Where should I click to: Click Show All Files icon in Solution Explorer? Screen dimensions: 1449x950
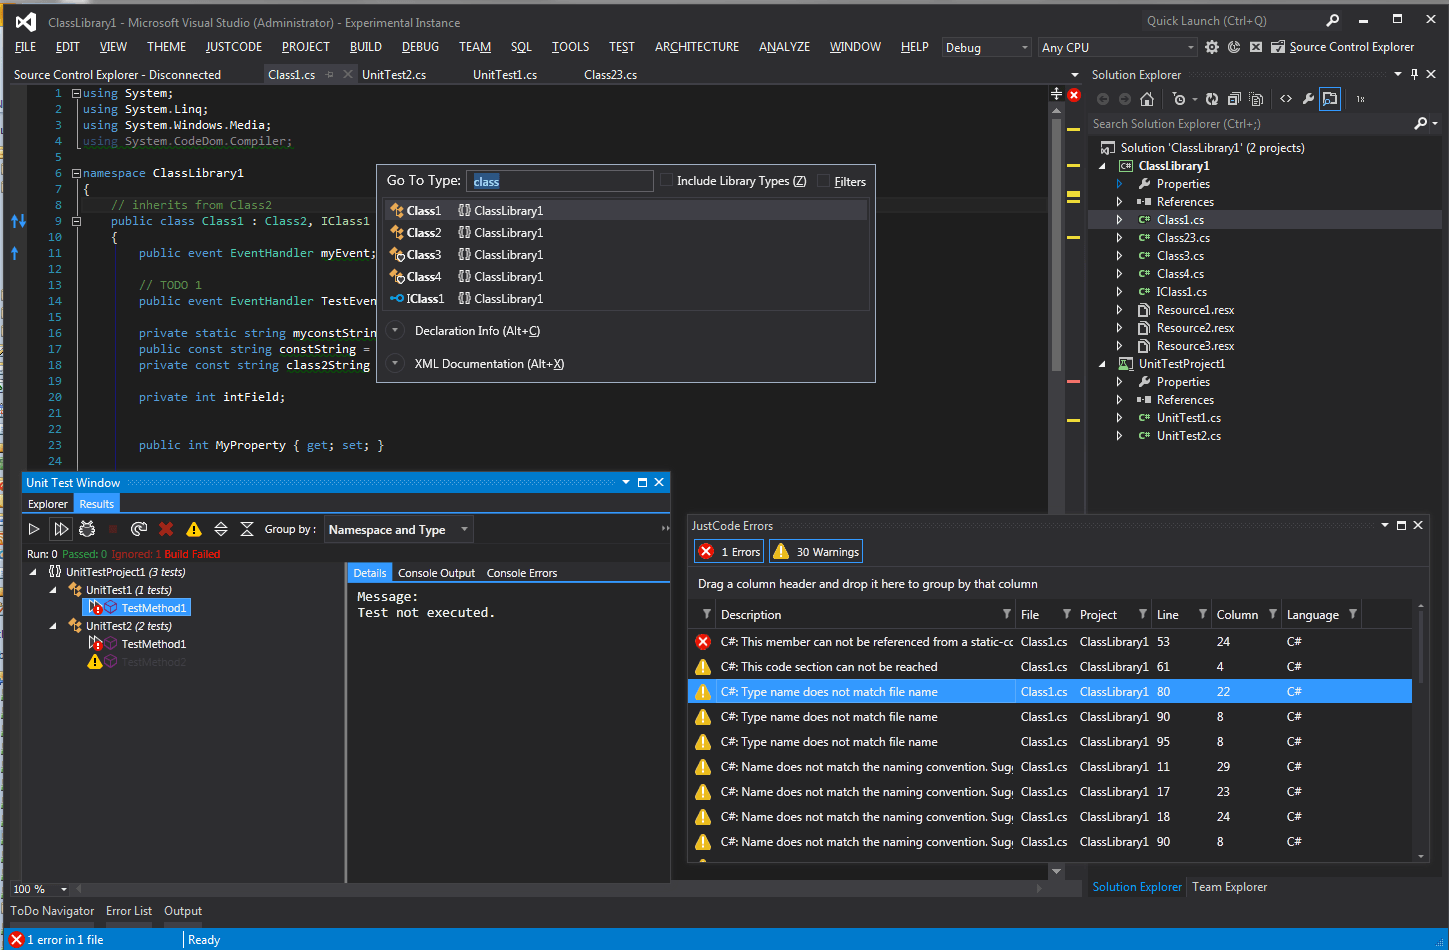[1256, 99]
